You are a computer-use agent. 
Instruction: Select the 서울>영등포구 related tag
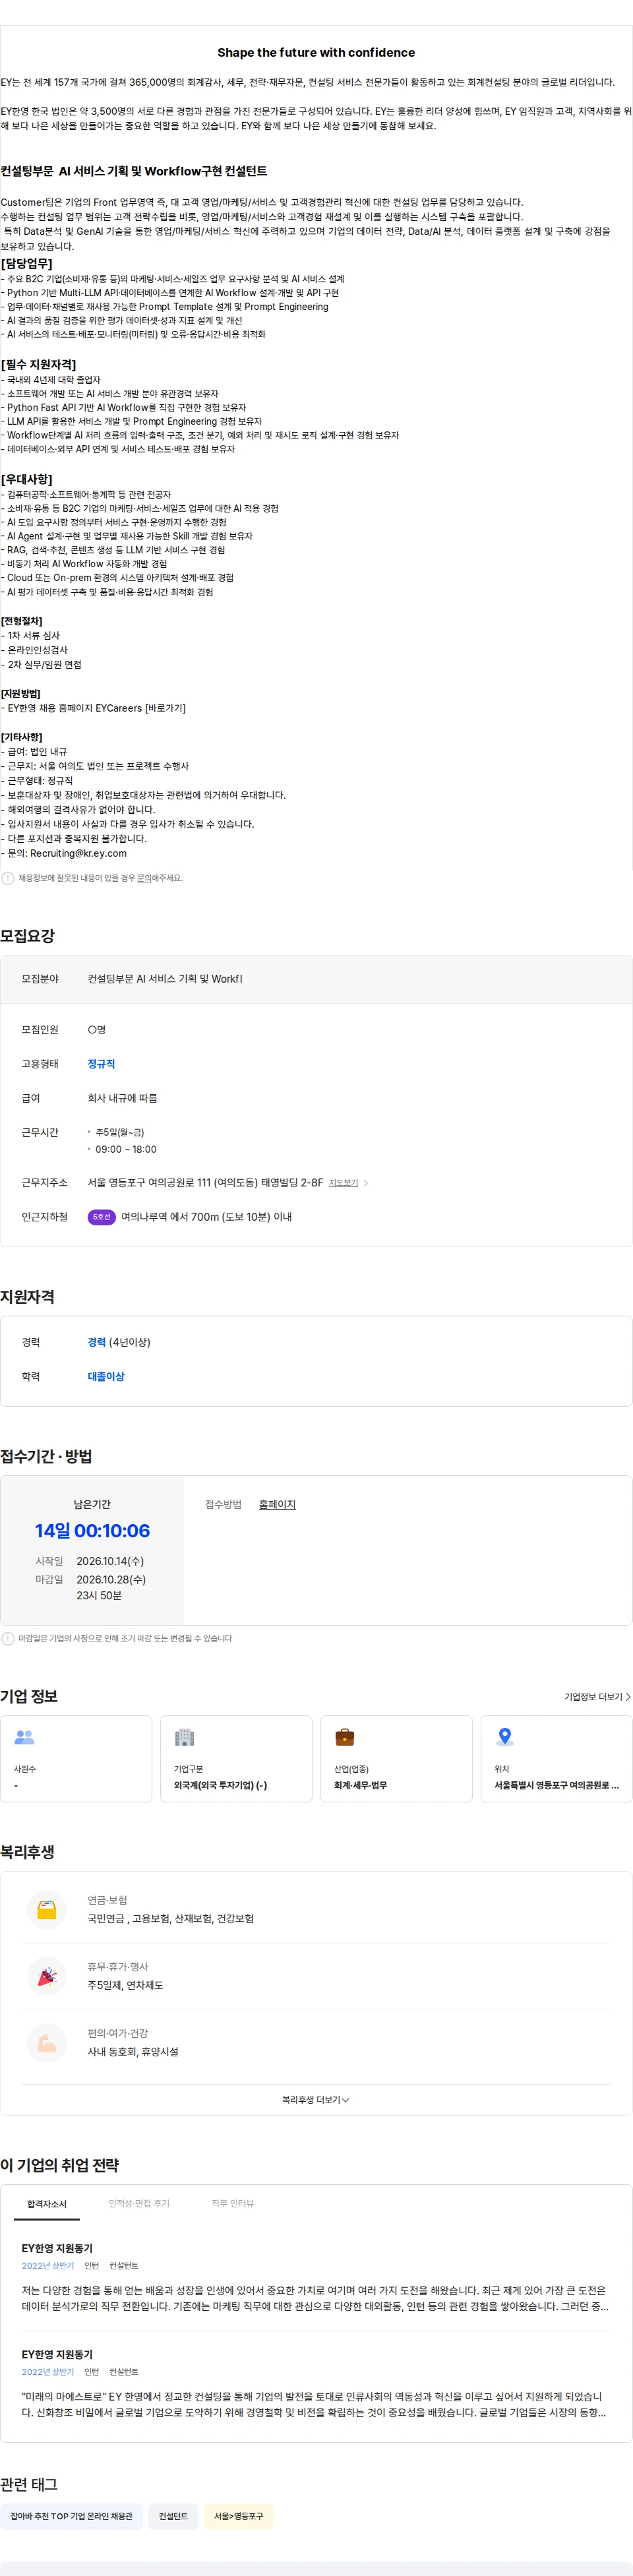(x=239, y=2516)
